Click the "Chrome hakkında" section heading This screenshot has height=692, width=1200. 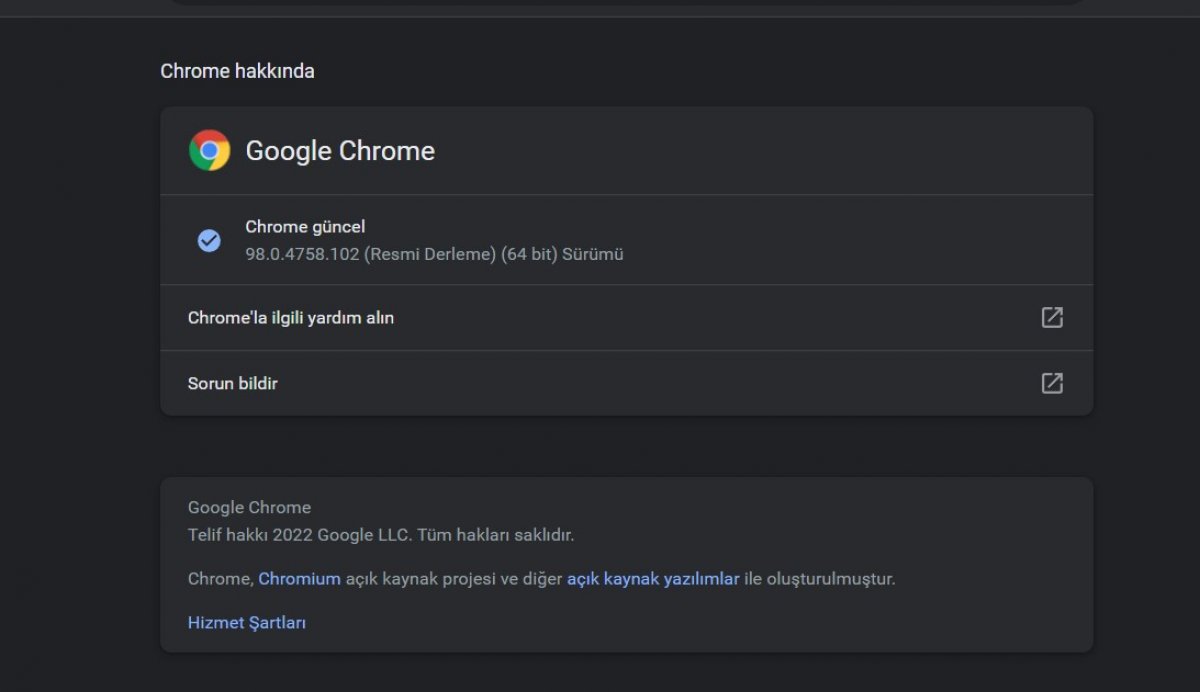pyautogui.click(x=237, y=71)
